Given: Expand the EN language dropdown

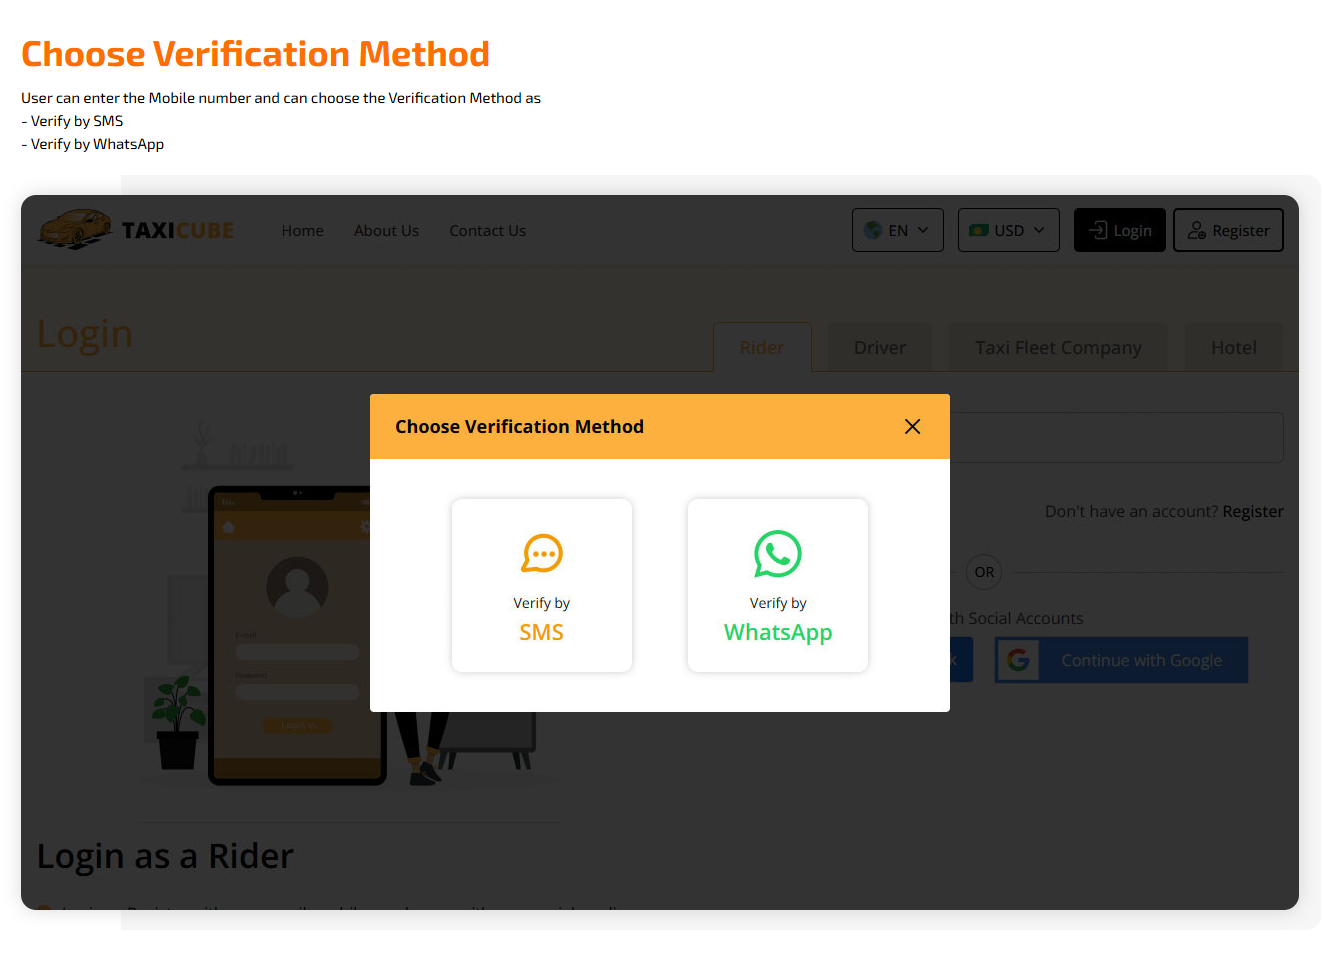Looking at the screenshot, I should coord(898,230).
